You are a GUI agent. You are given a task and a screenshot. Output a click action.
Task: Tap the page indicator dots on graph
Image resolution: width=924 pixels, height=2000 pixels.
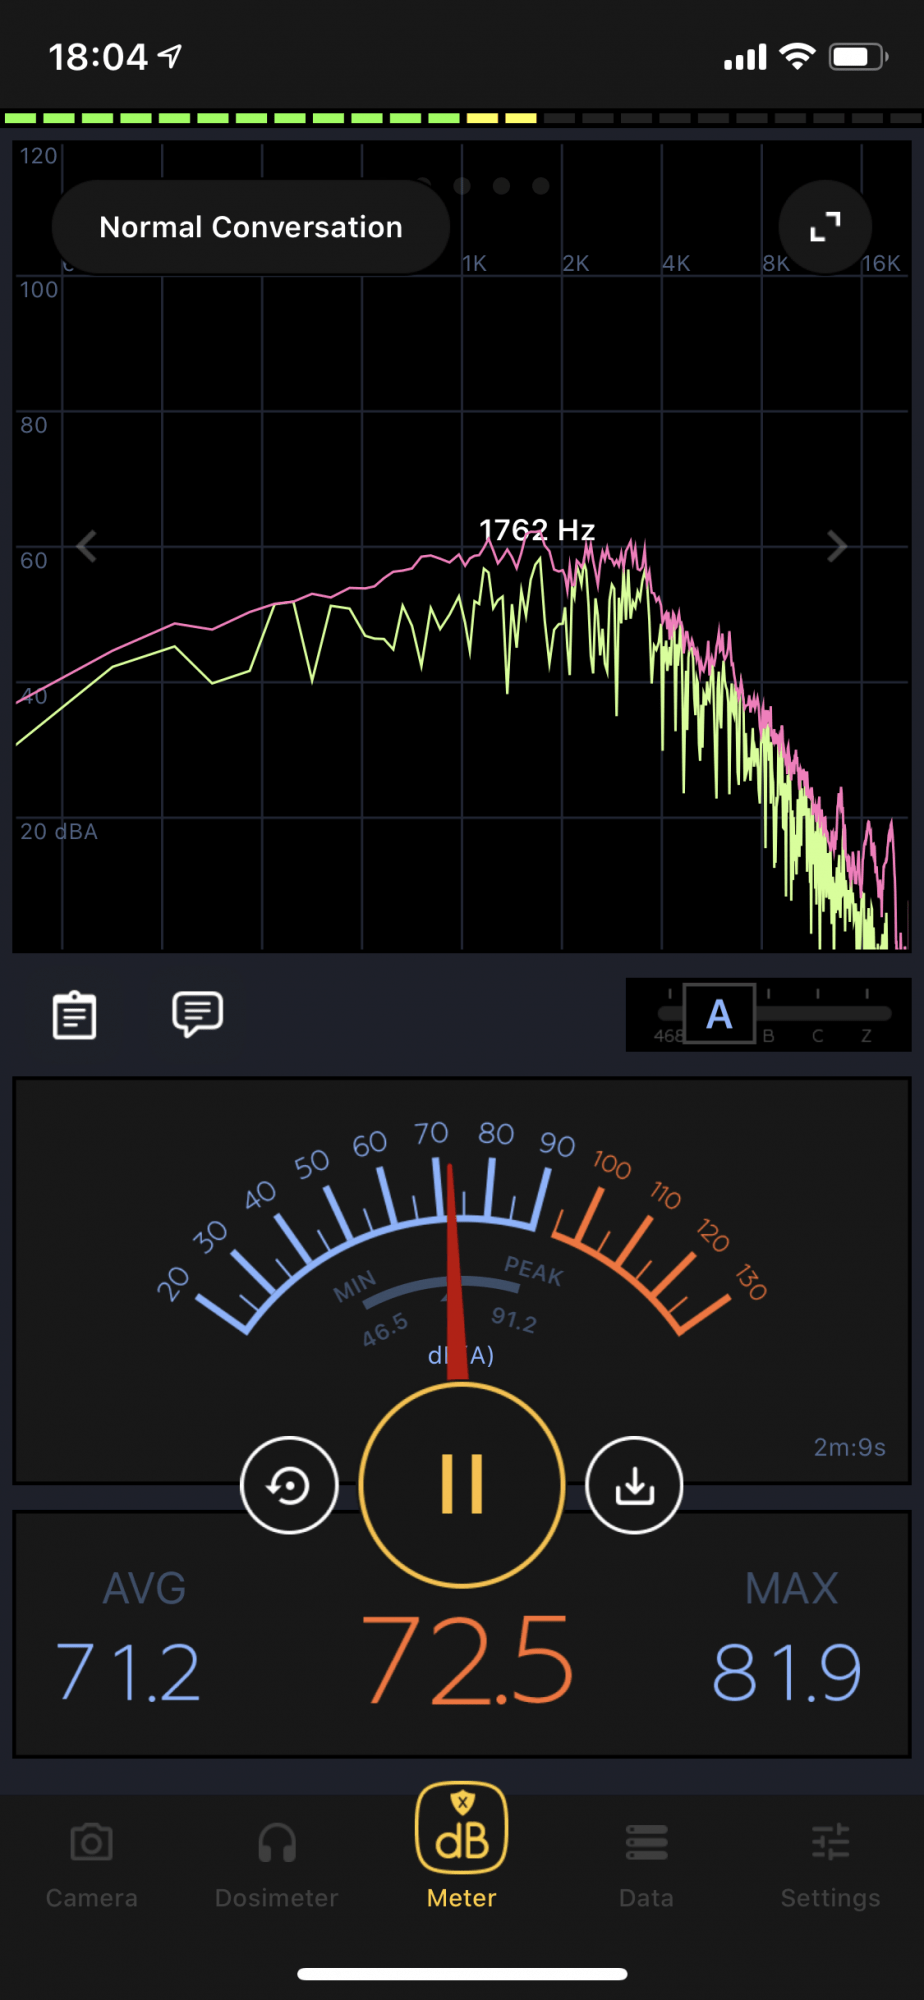pyautogui.click(x=482, y=186)
